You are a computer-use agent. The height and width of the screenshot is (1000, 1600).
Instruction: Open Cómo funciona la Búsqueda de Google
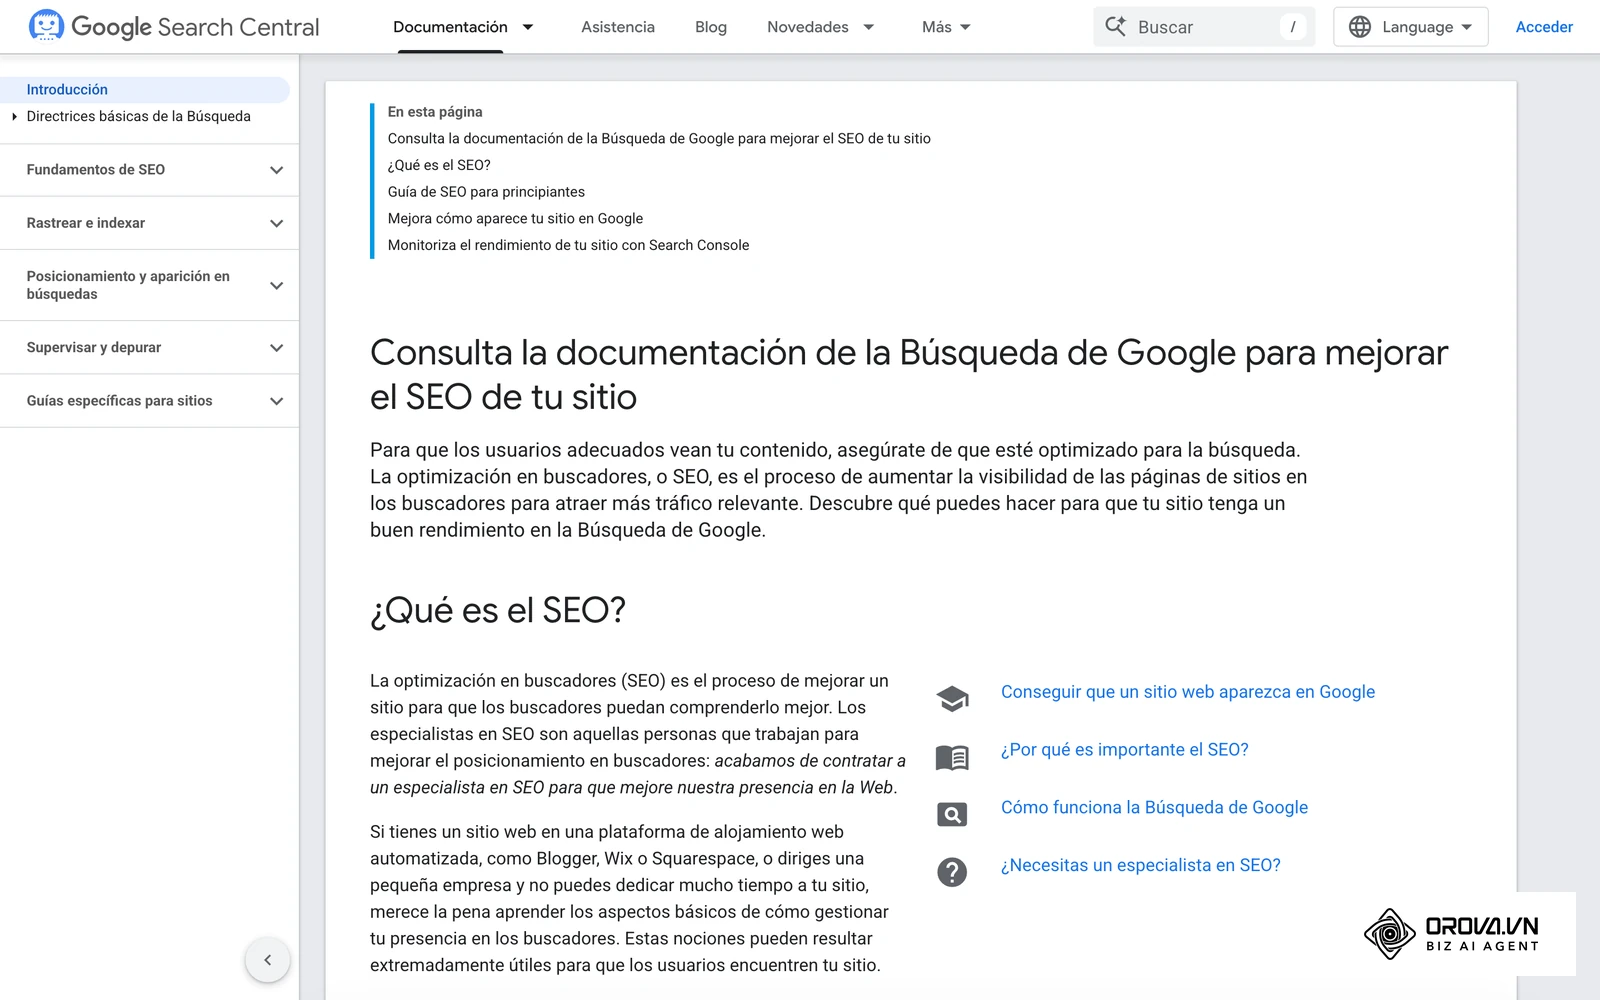tap(1154, 807)
